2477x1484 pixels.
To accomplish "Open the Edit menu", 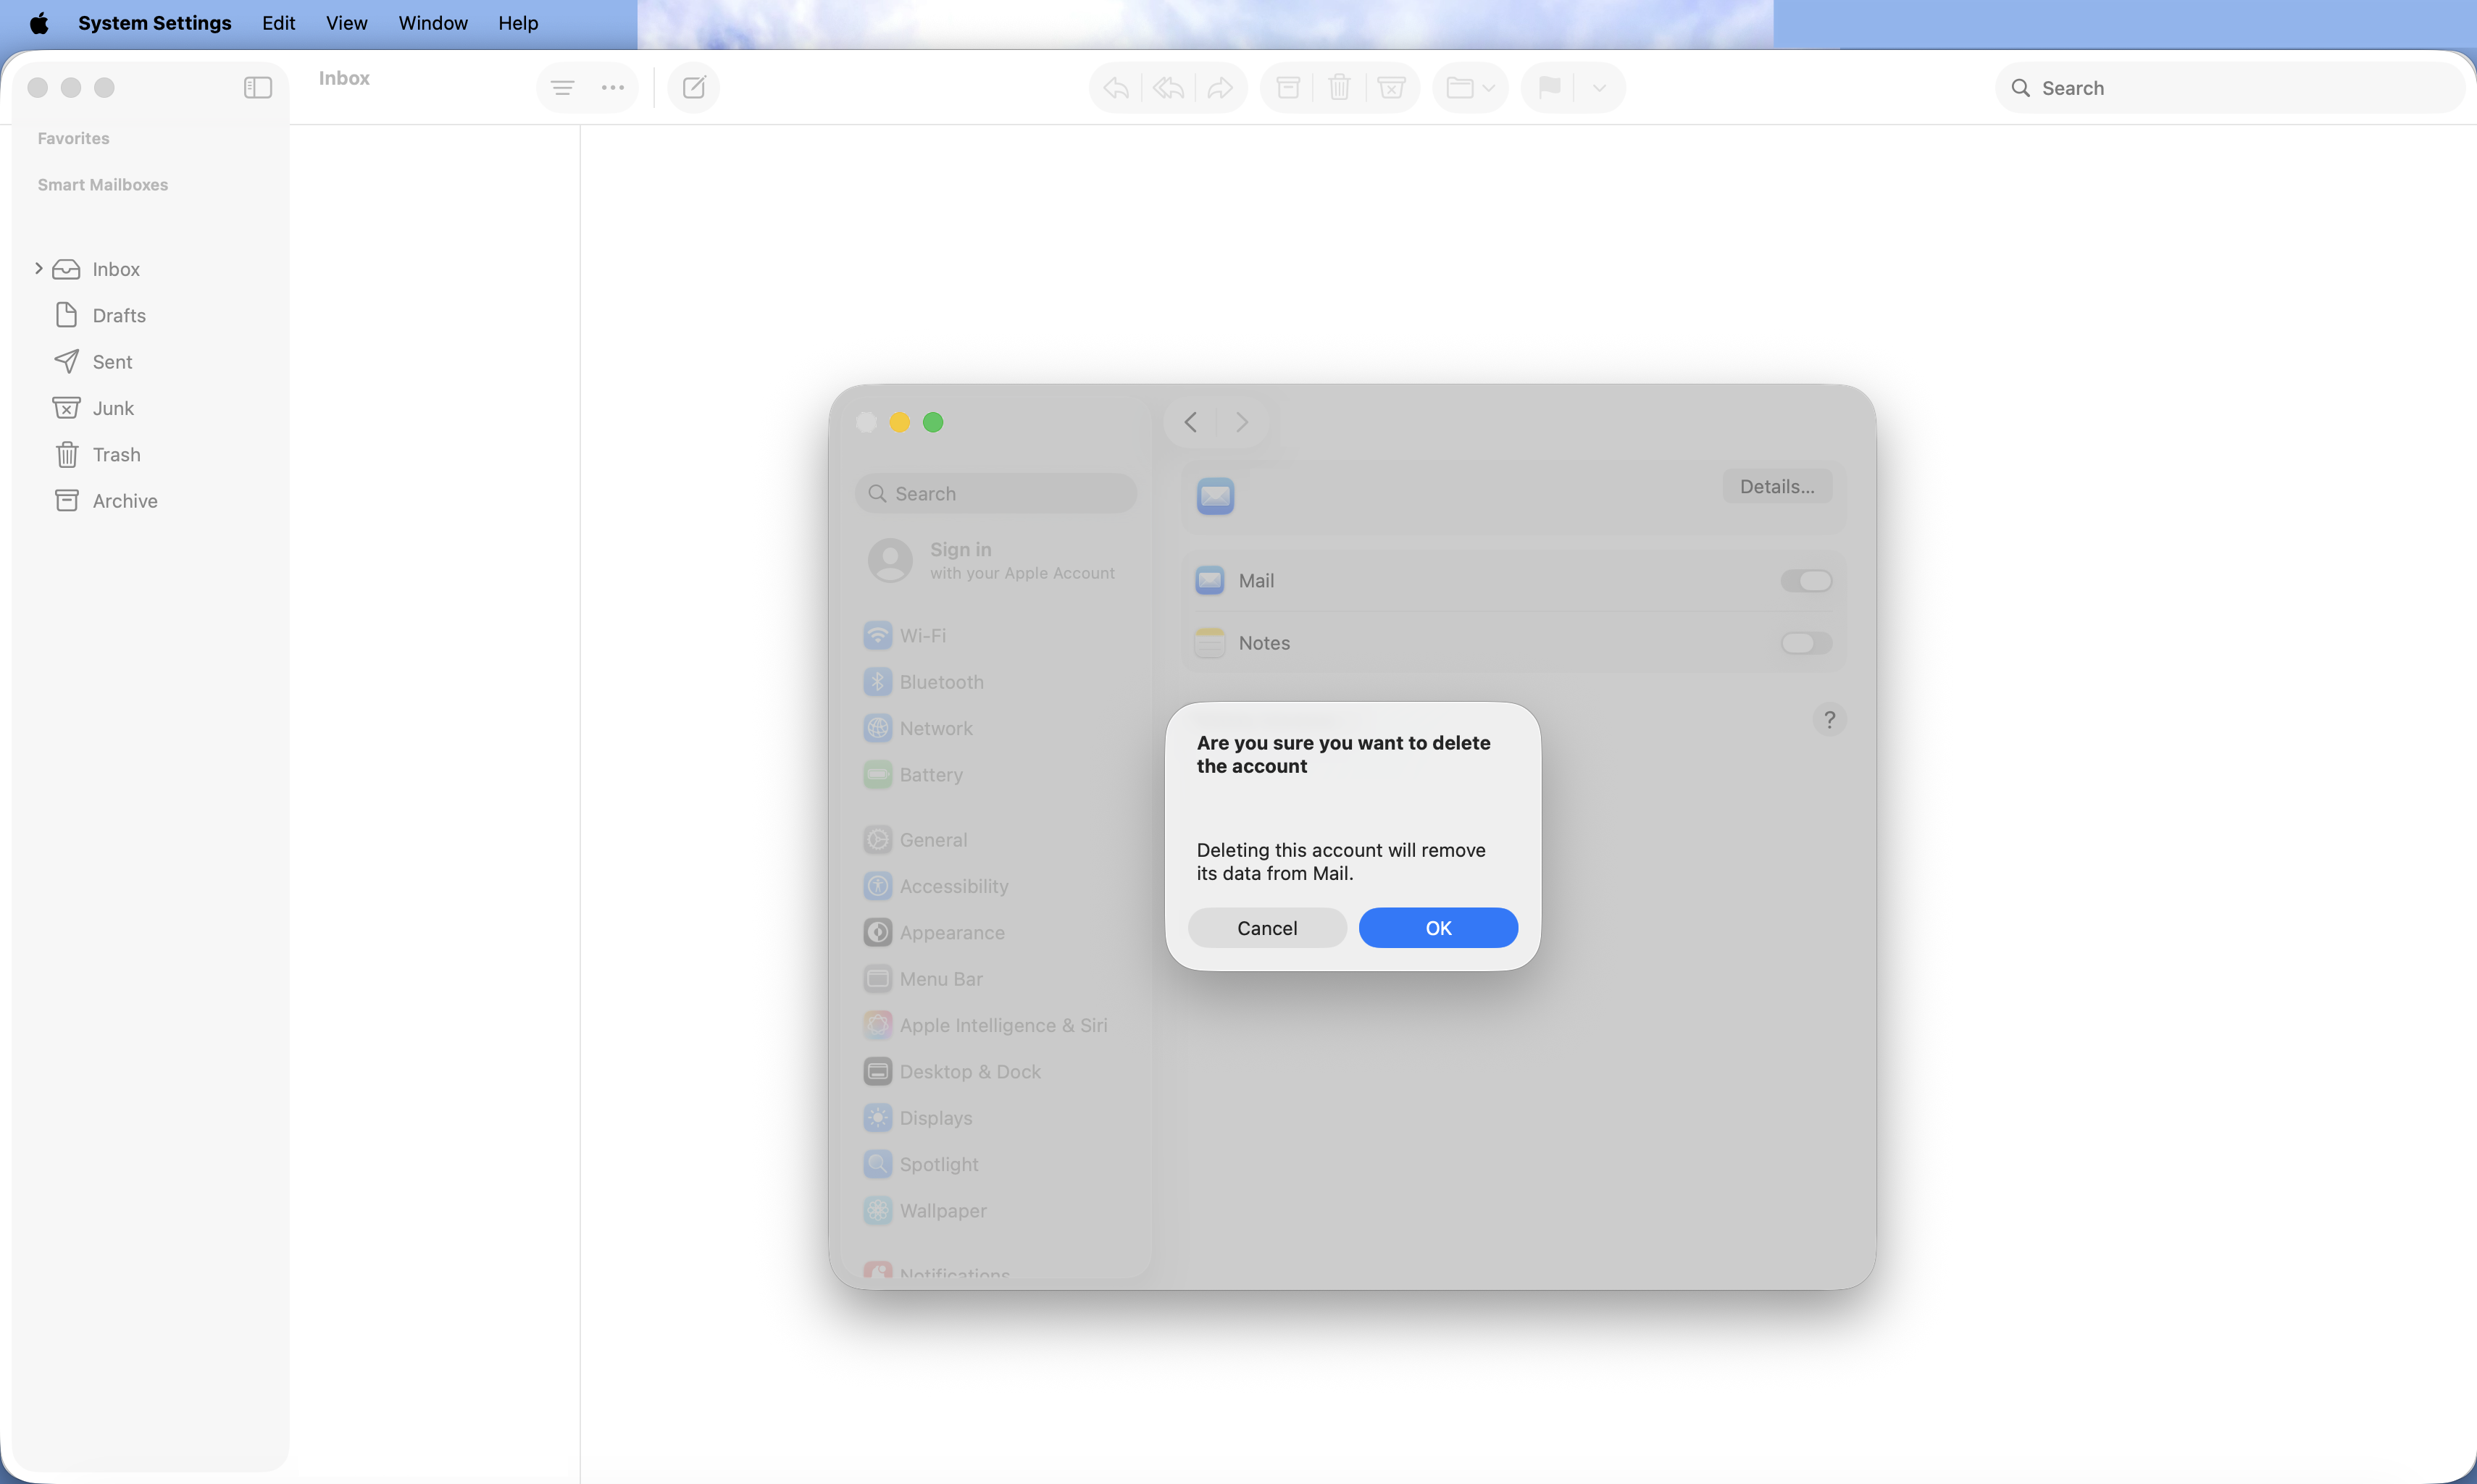I will (x=278, y=23).
